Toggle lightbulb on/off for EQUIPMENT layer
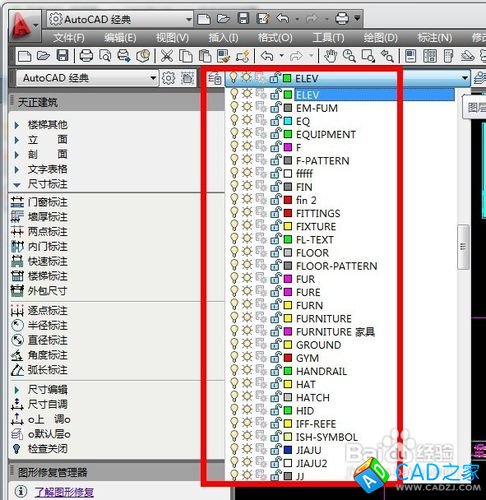 (234, 134)
